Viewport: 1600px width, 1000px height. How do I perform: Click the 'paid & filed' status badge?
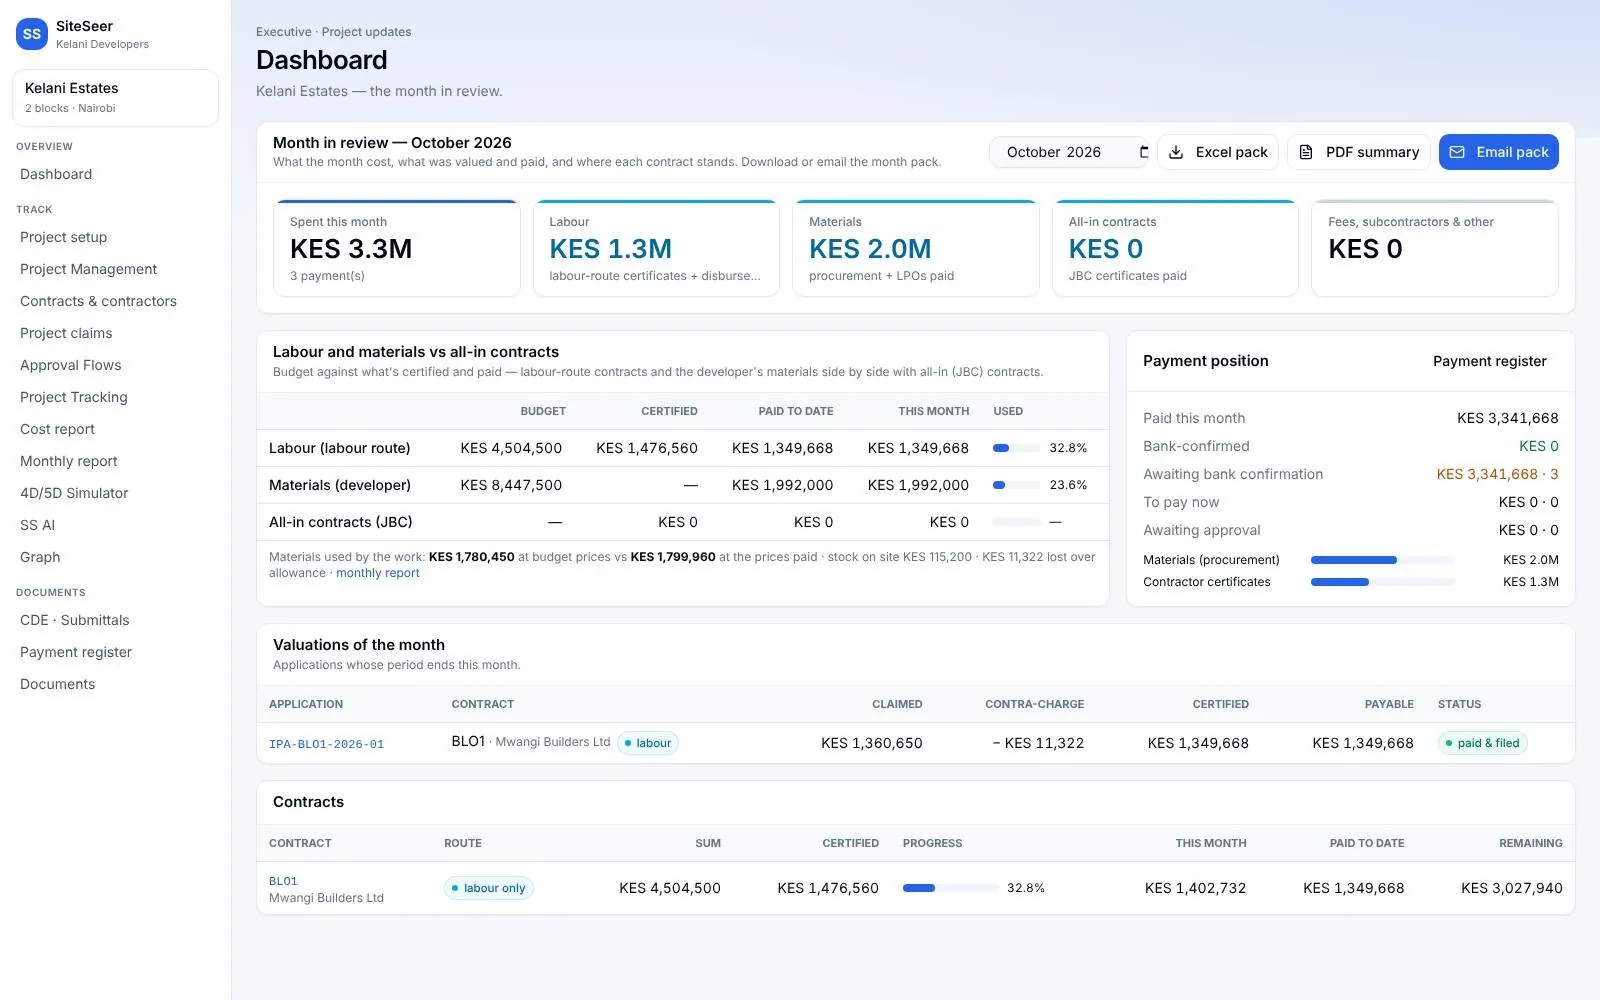click(1482, 743)
